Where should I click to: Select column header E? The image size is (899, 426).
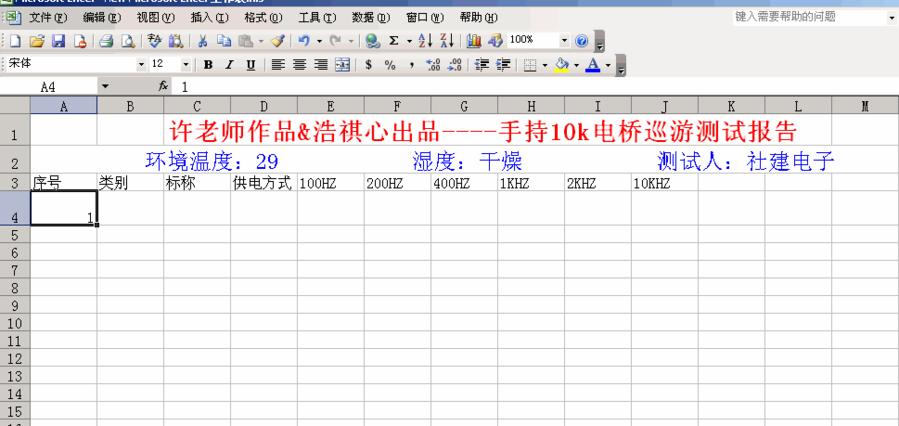[331, 105]
